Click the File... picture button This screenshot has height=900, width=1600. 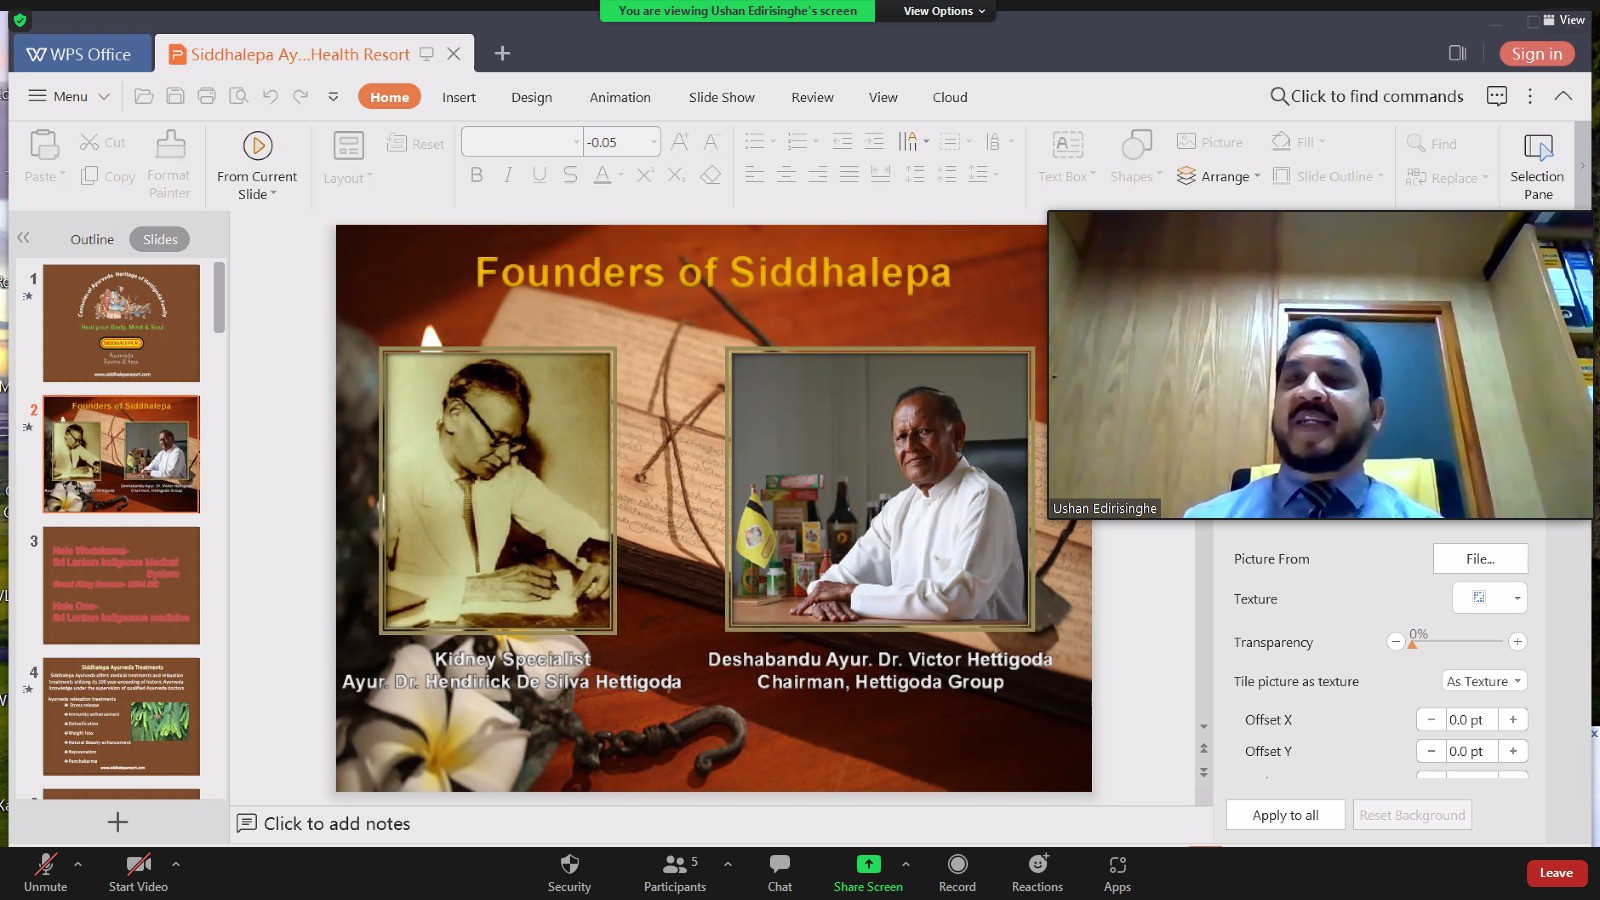click(1480, 559)
